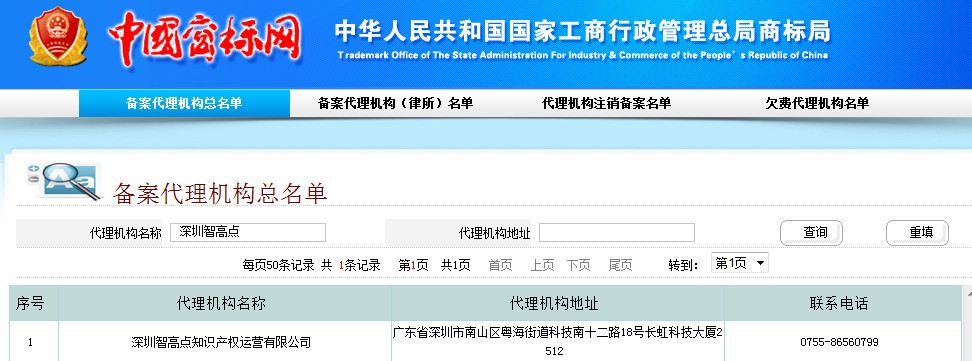Switch to 备案代理机构（律所）名单 tab
The width and height of the screenshot is (972, 361).
395,103
